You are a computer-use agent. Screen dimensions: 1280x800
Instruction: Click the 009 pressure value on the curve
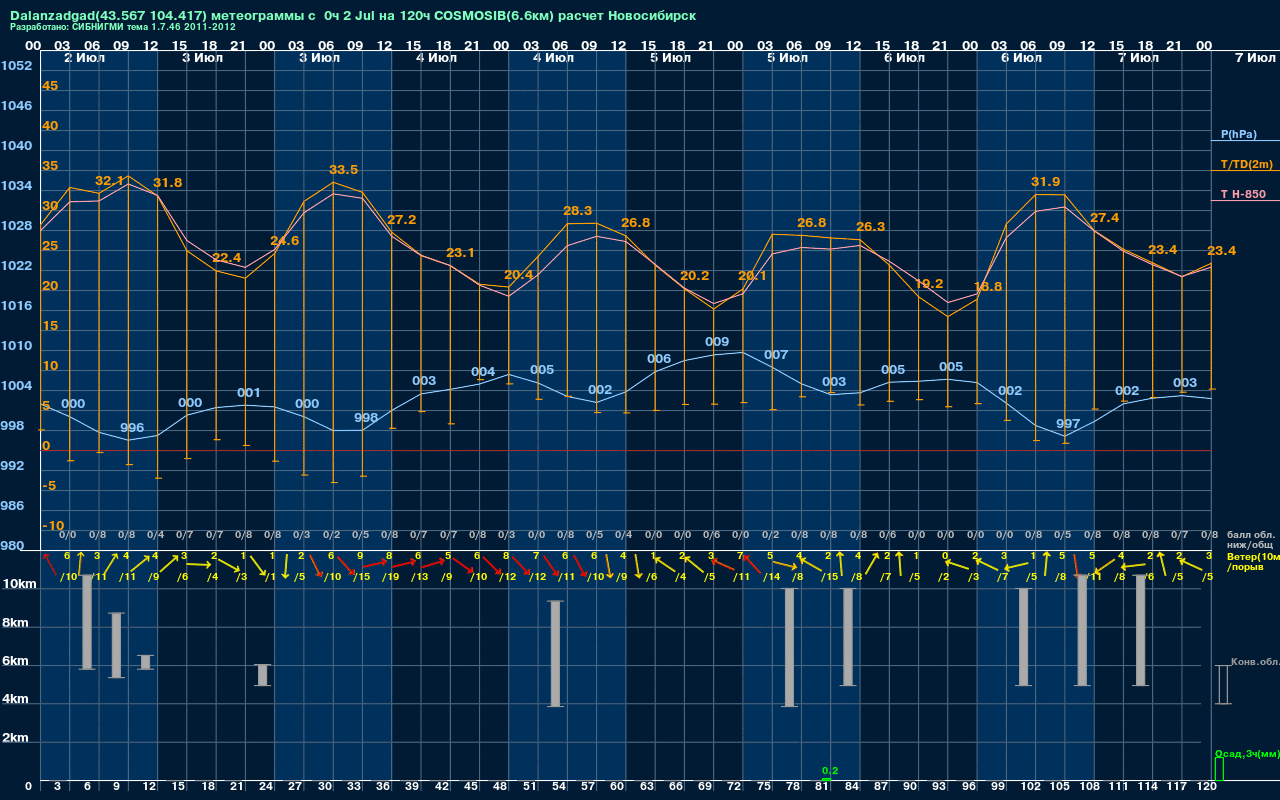pos(717,342)
